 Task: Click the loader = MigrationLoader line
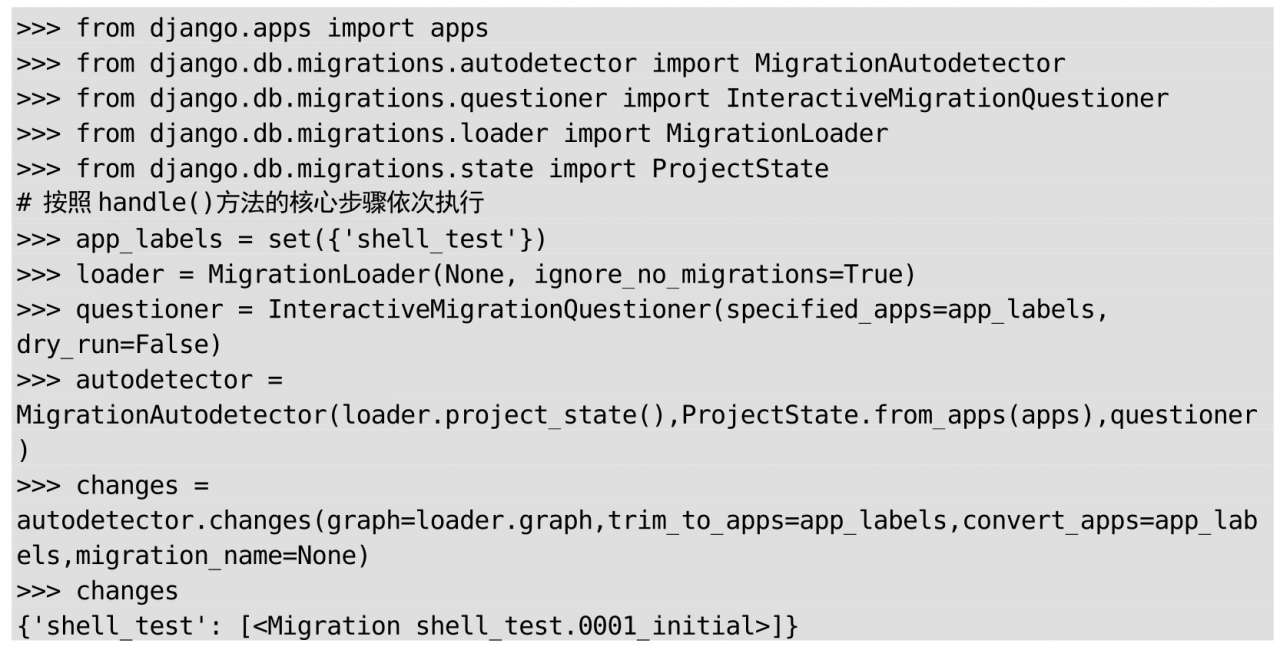[x=466, y=274]
